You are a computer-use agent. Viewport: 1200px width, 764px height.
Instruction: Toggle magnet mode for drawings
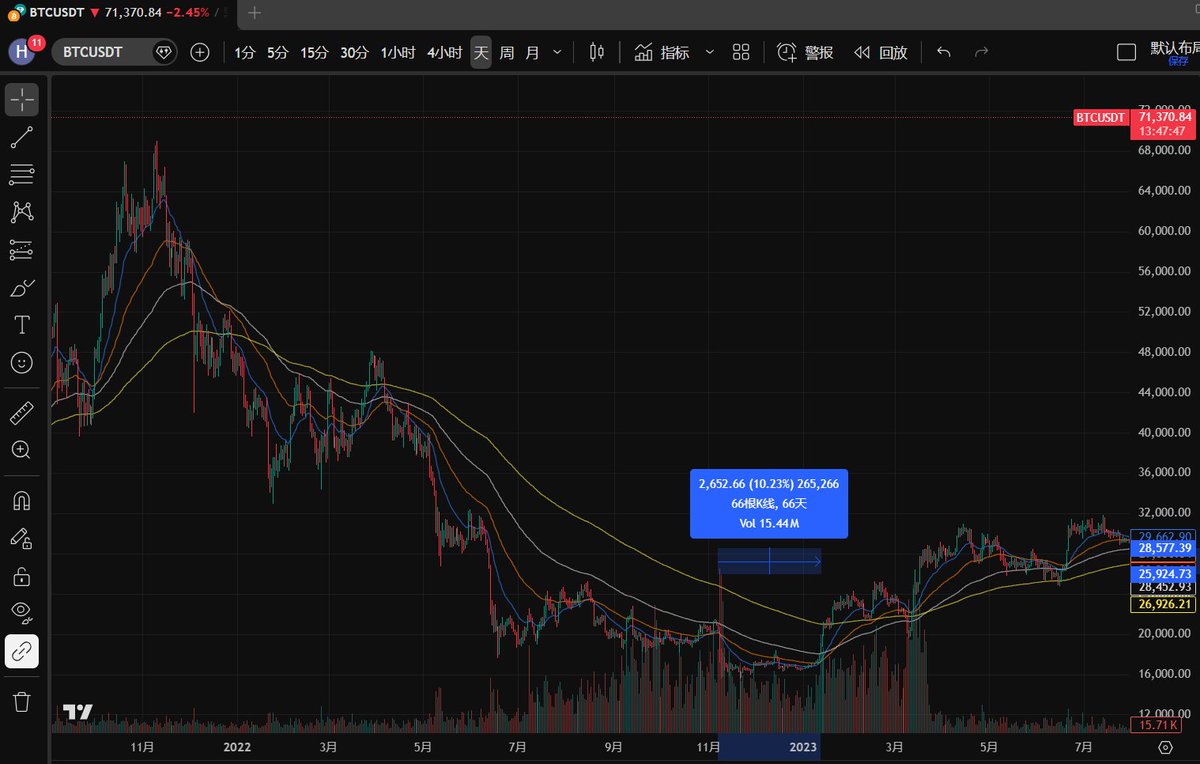(22, 500)
